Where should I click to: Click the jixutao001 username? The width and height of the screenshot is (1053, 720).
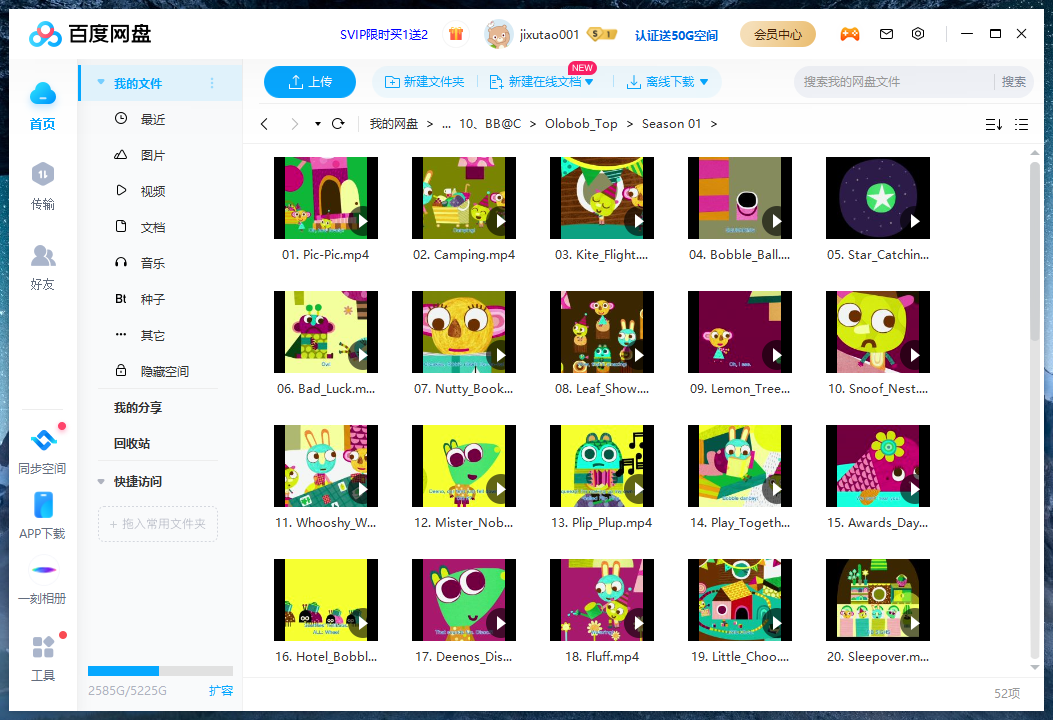point(549,34)
